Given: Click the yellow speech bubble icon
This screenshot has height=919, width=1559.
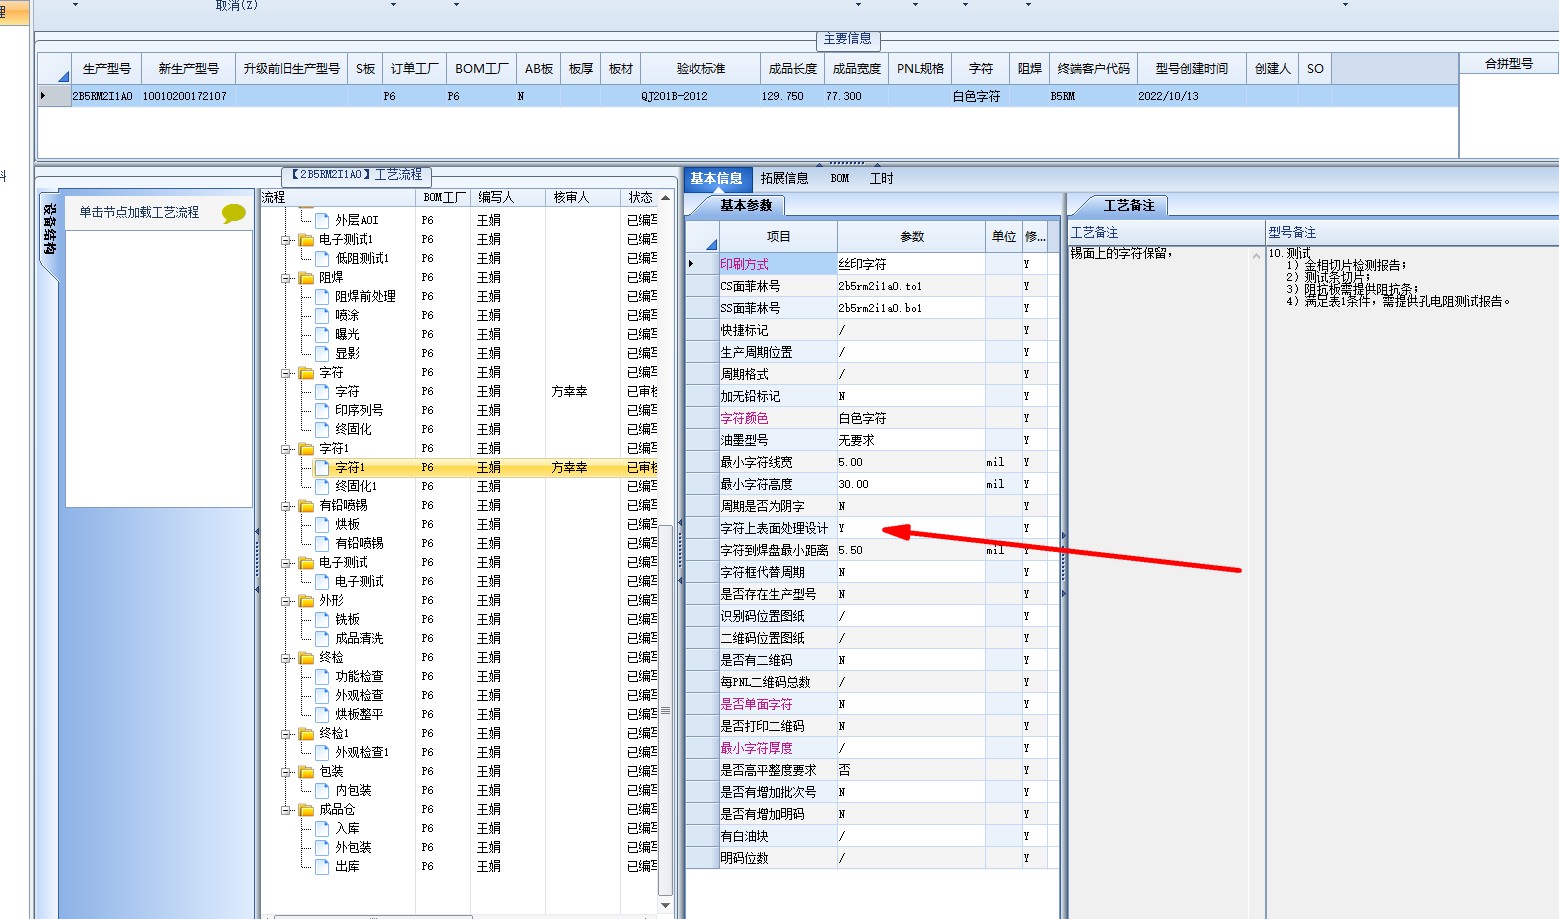Looking at the screenshot, I should 234,213.
